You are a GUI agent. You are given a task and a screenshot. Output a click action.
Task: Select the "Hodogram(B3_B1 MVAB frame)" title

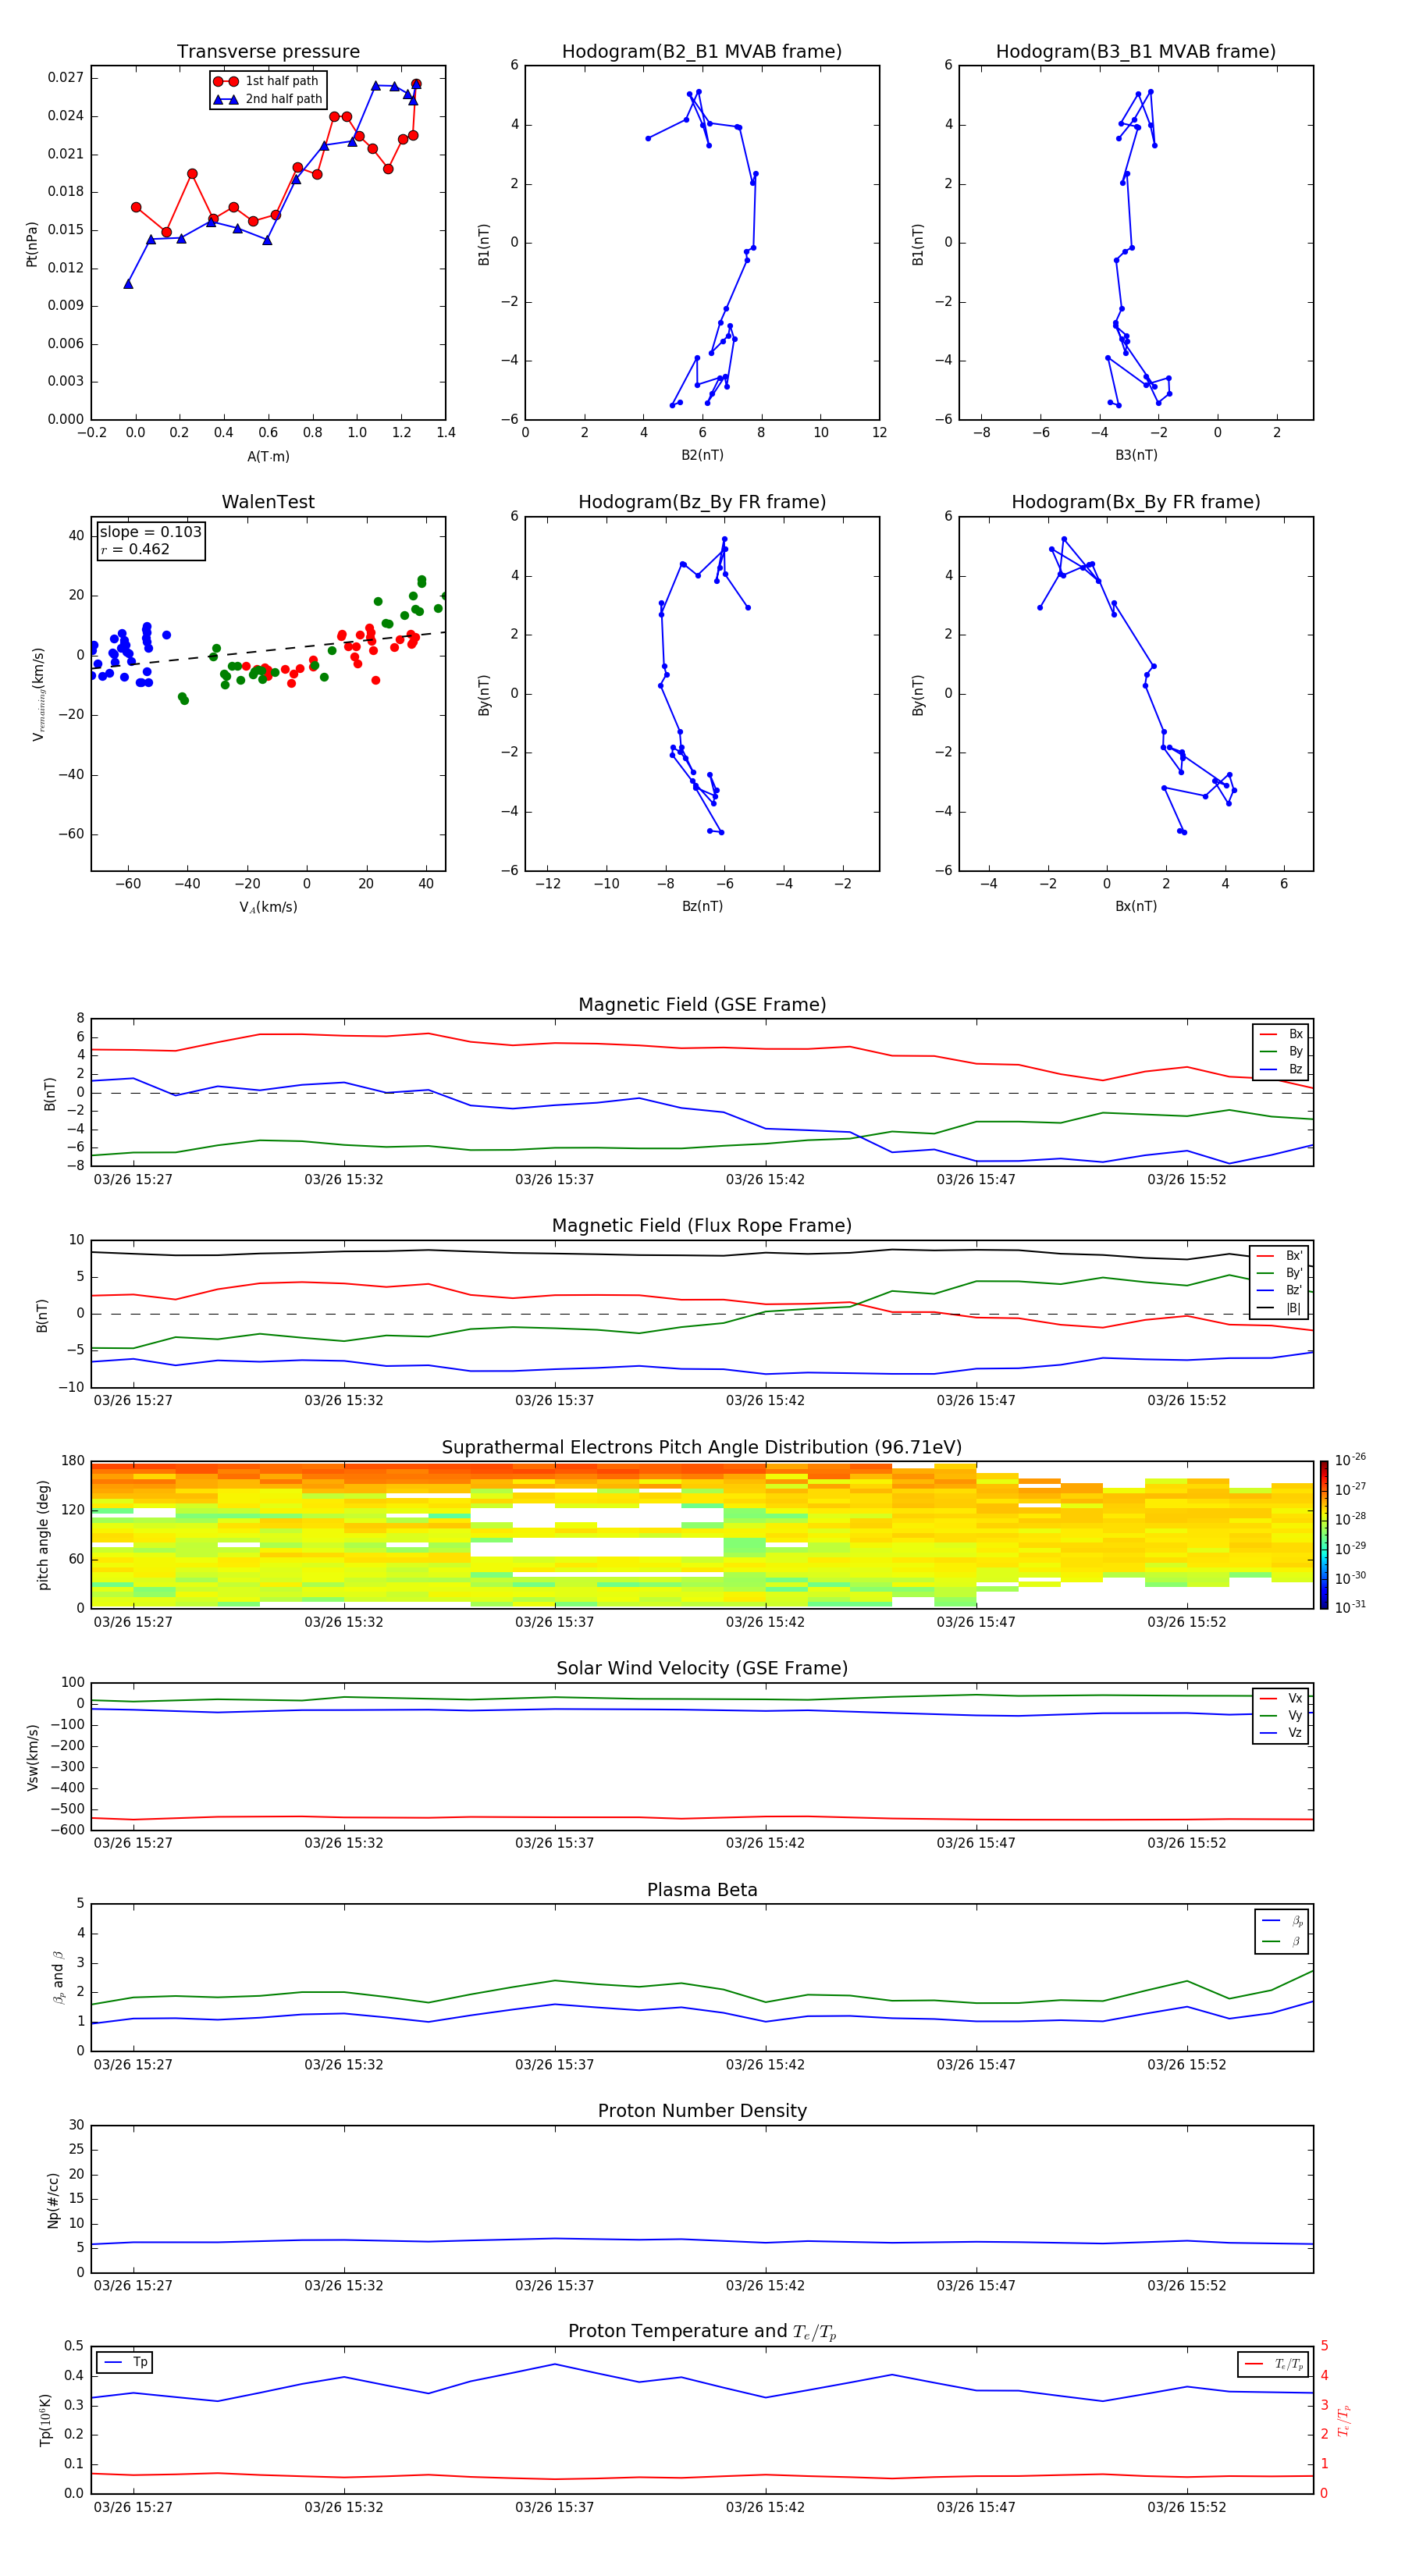point(1136,52)
